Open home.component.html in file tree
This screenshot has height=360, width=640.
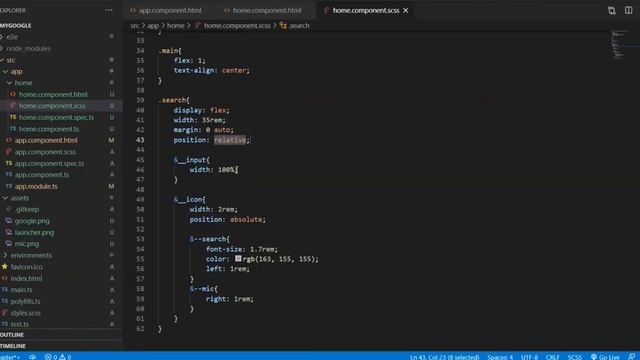[x=53, y=94]
